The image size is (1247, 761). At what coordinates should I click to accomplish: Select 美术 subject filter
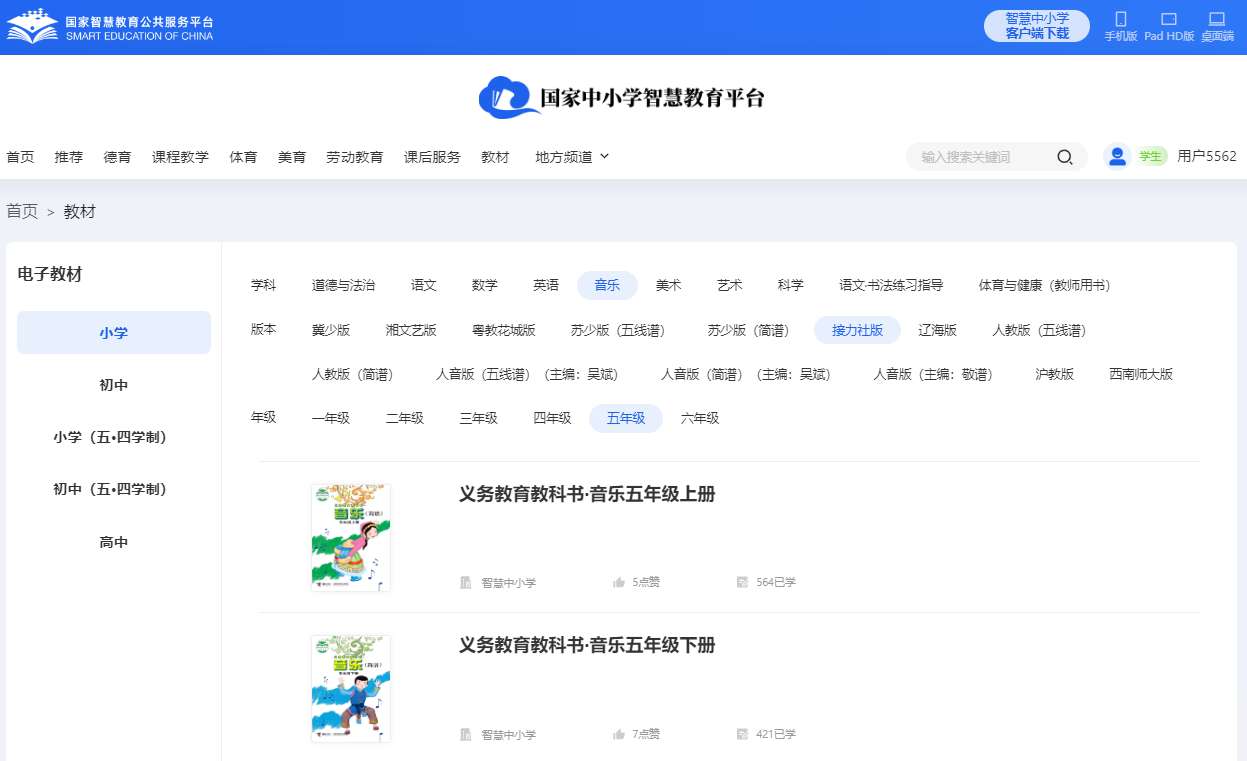click(668, 286)
